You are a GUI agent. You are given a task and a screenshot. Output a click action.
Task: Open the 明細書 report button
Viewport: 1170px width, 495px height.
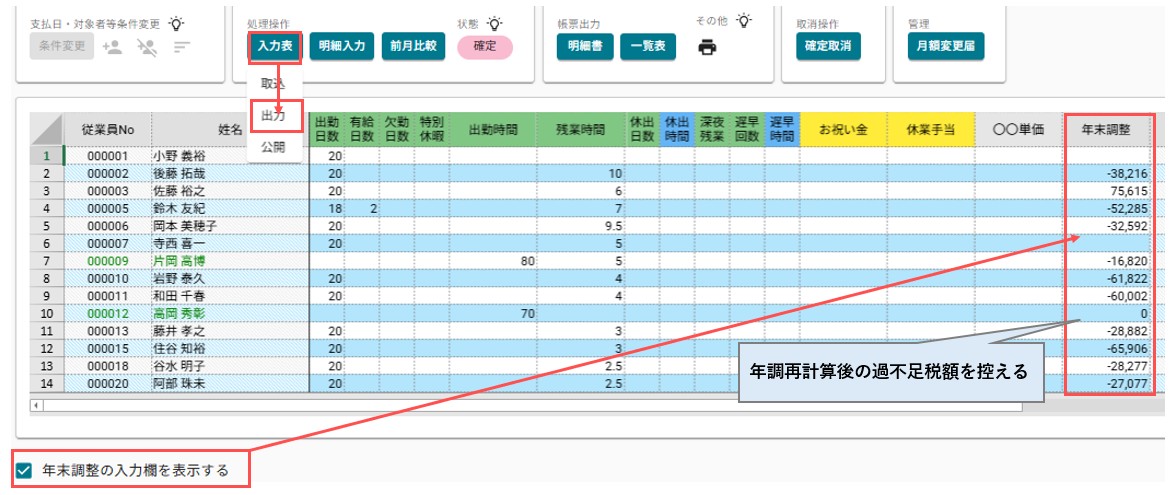[x=585, y=46]
